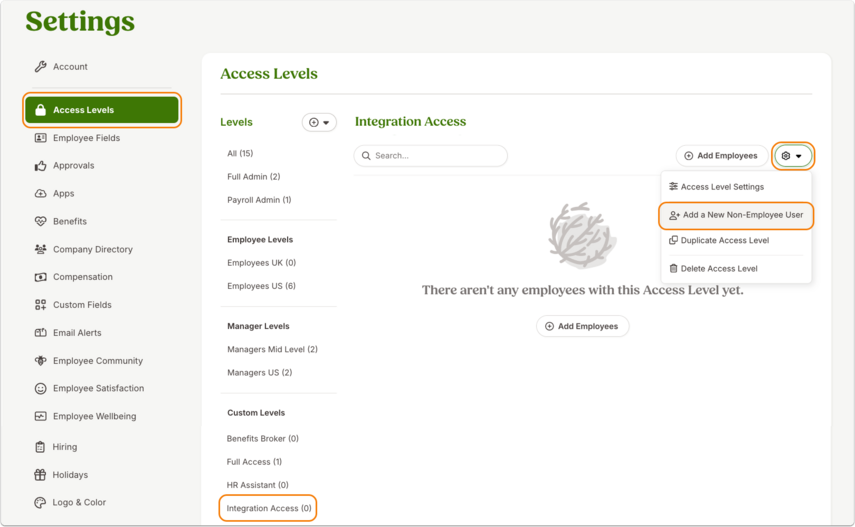
Task: Select HR Assistant (0) level
Action: [257, 485]
